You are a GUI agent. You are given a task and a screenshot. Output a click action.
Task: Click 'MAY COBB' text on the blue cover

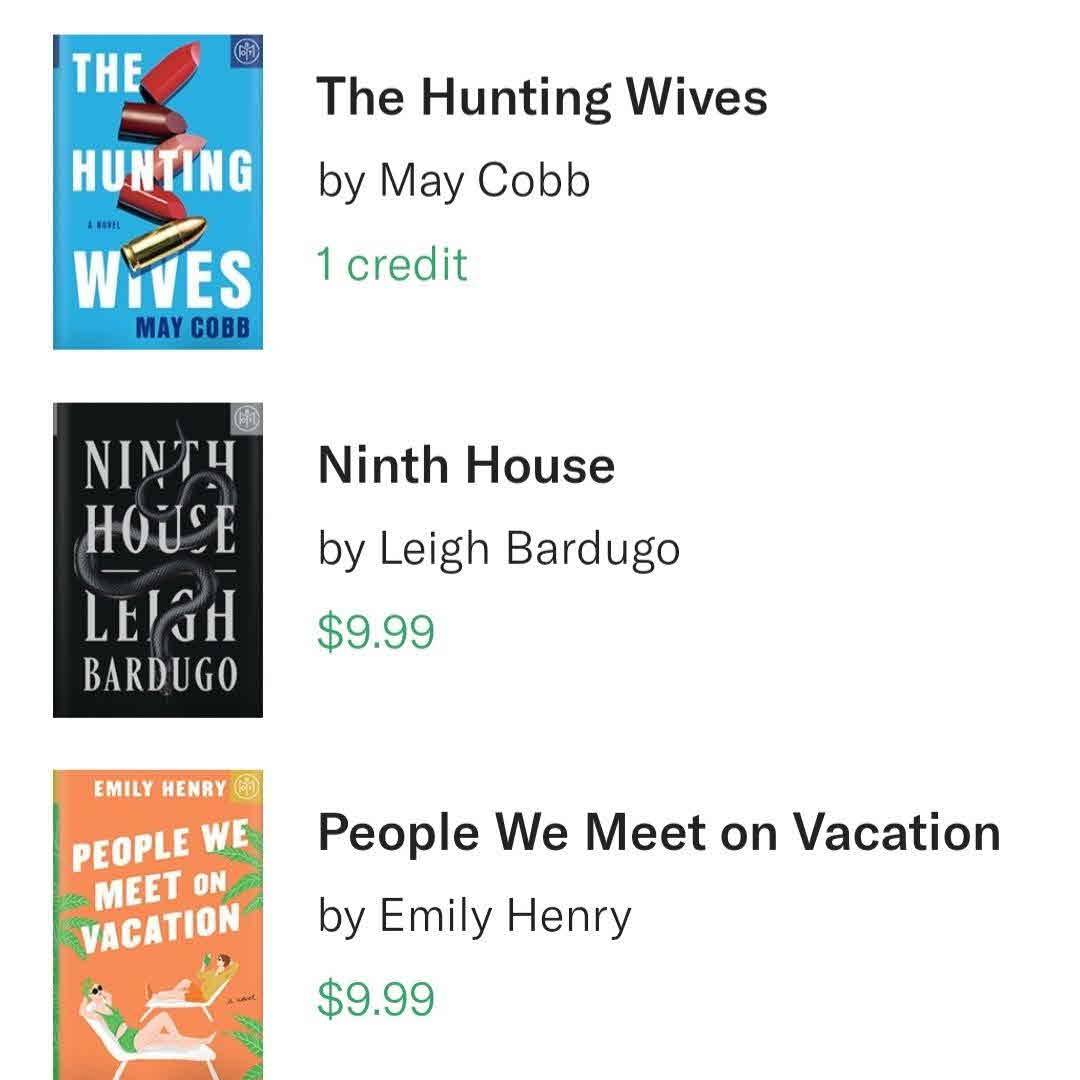(191, 328)
